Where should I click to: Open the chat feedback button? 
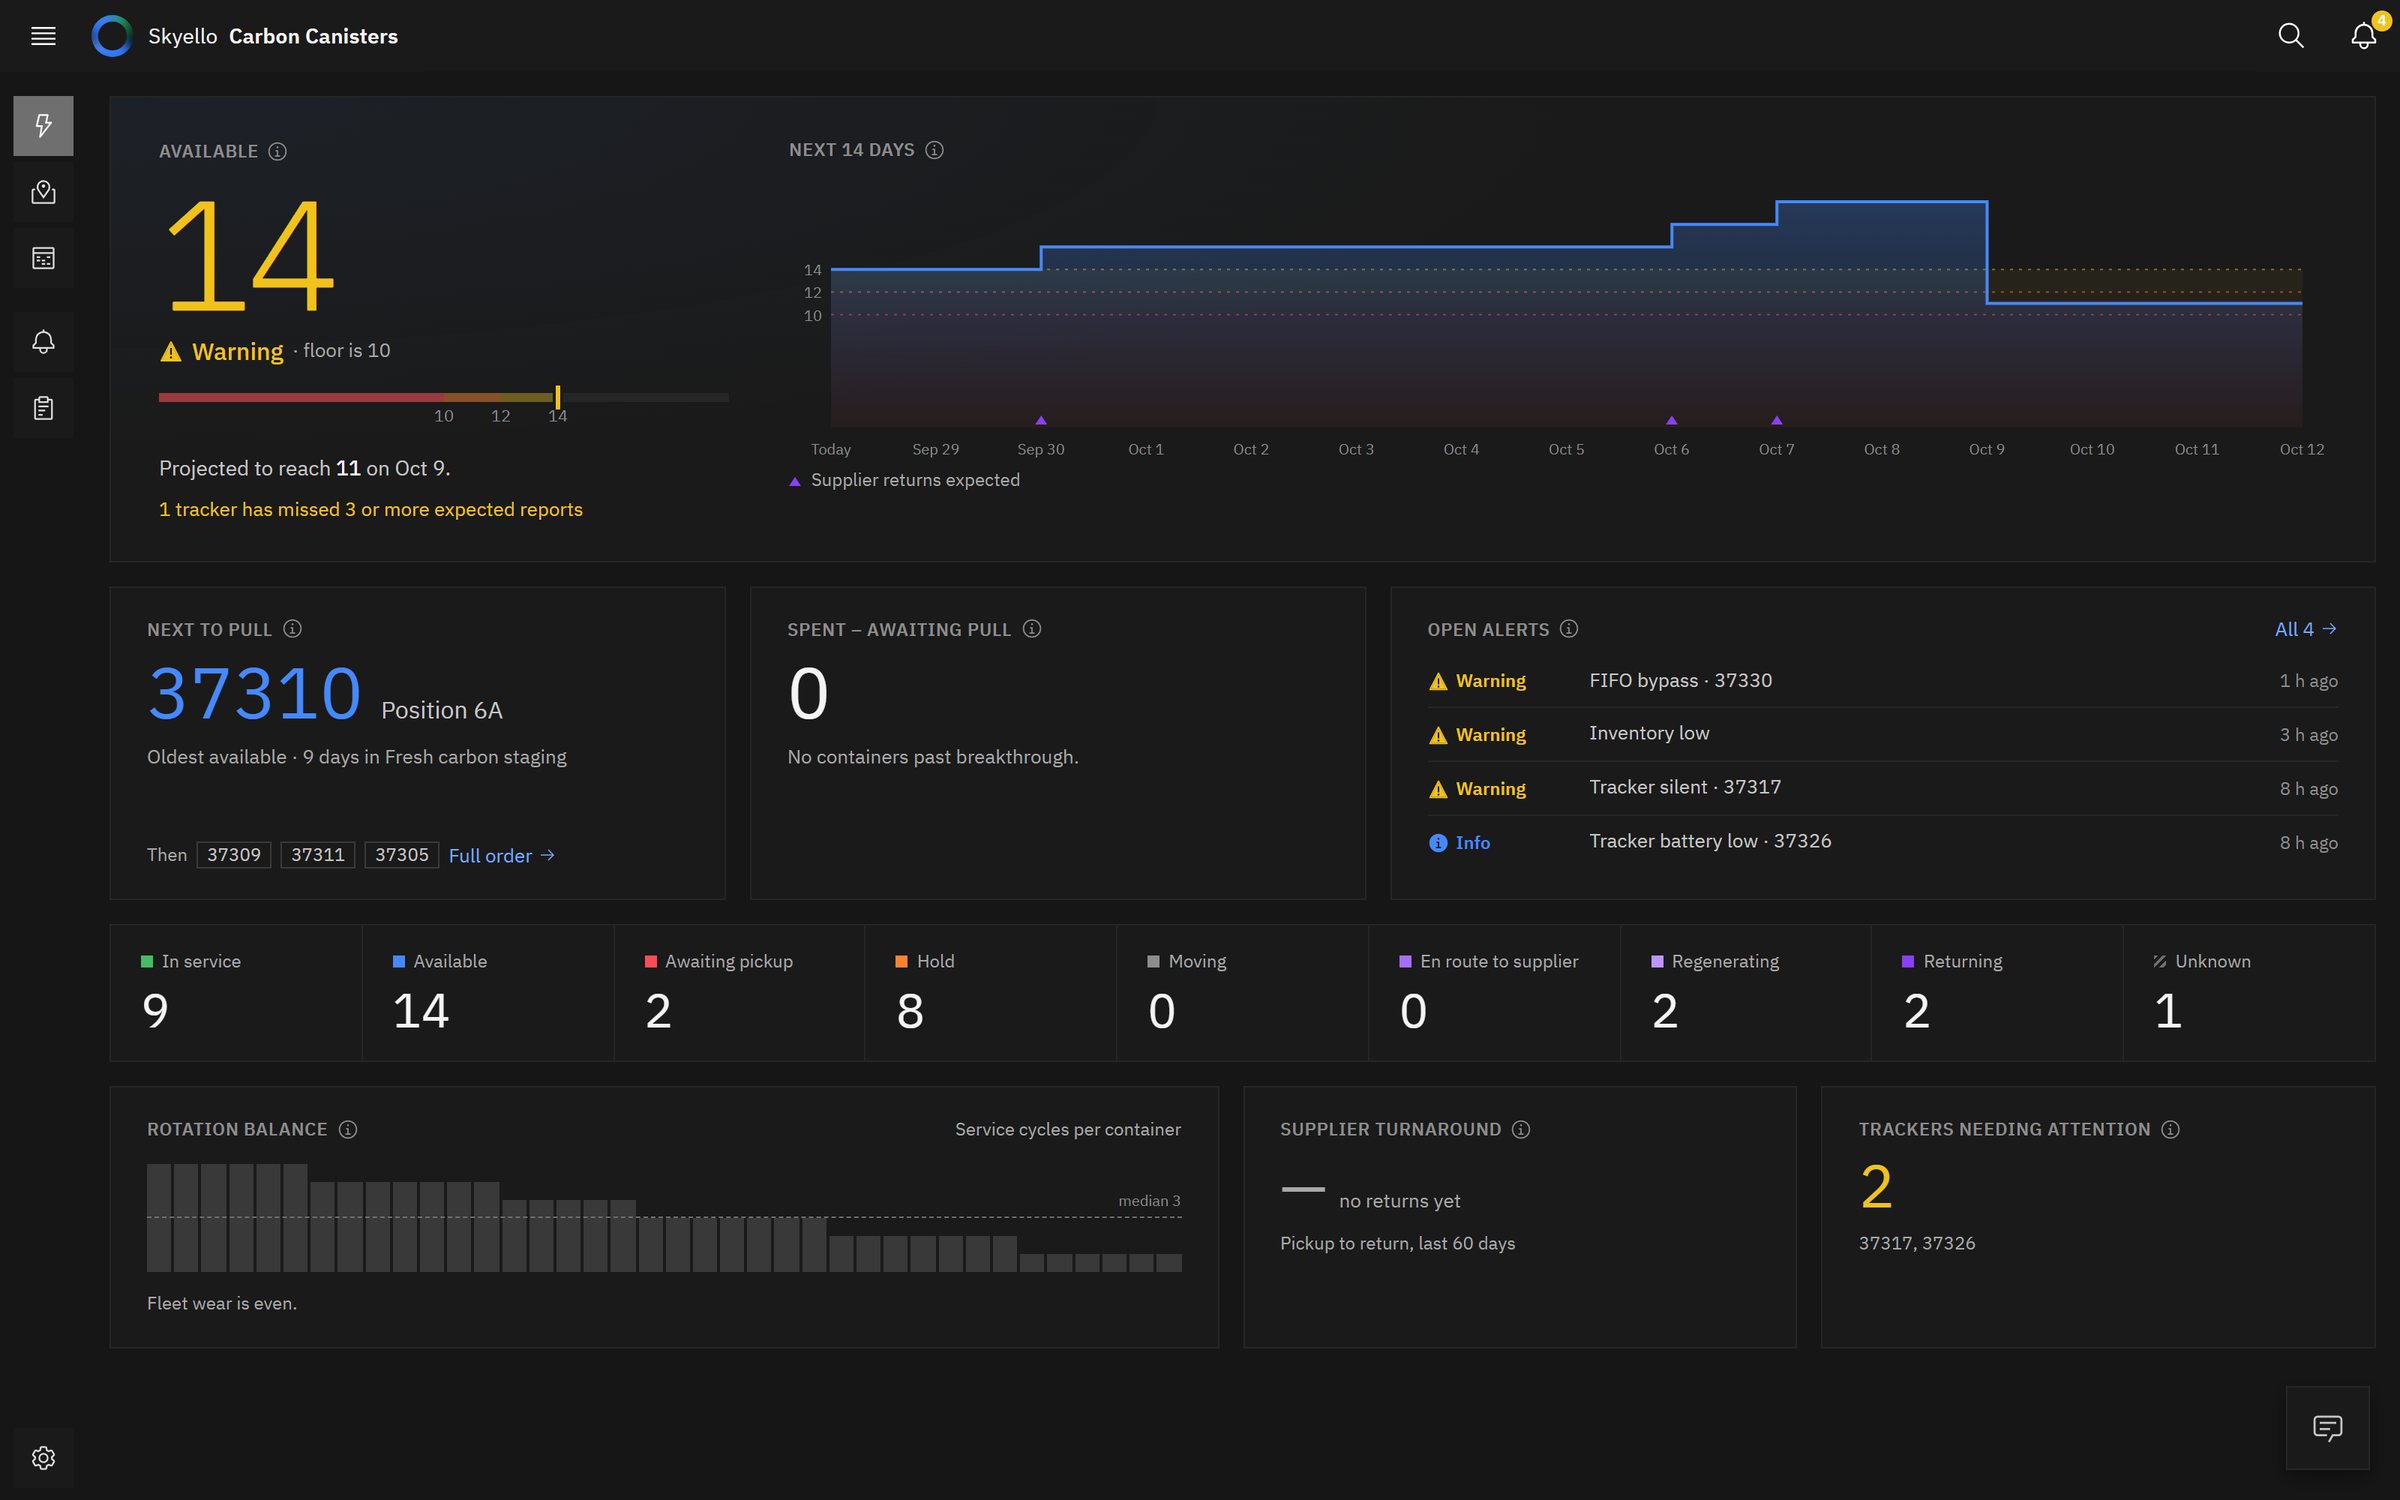pos(2327,1427)
